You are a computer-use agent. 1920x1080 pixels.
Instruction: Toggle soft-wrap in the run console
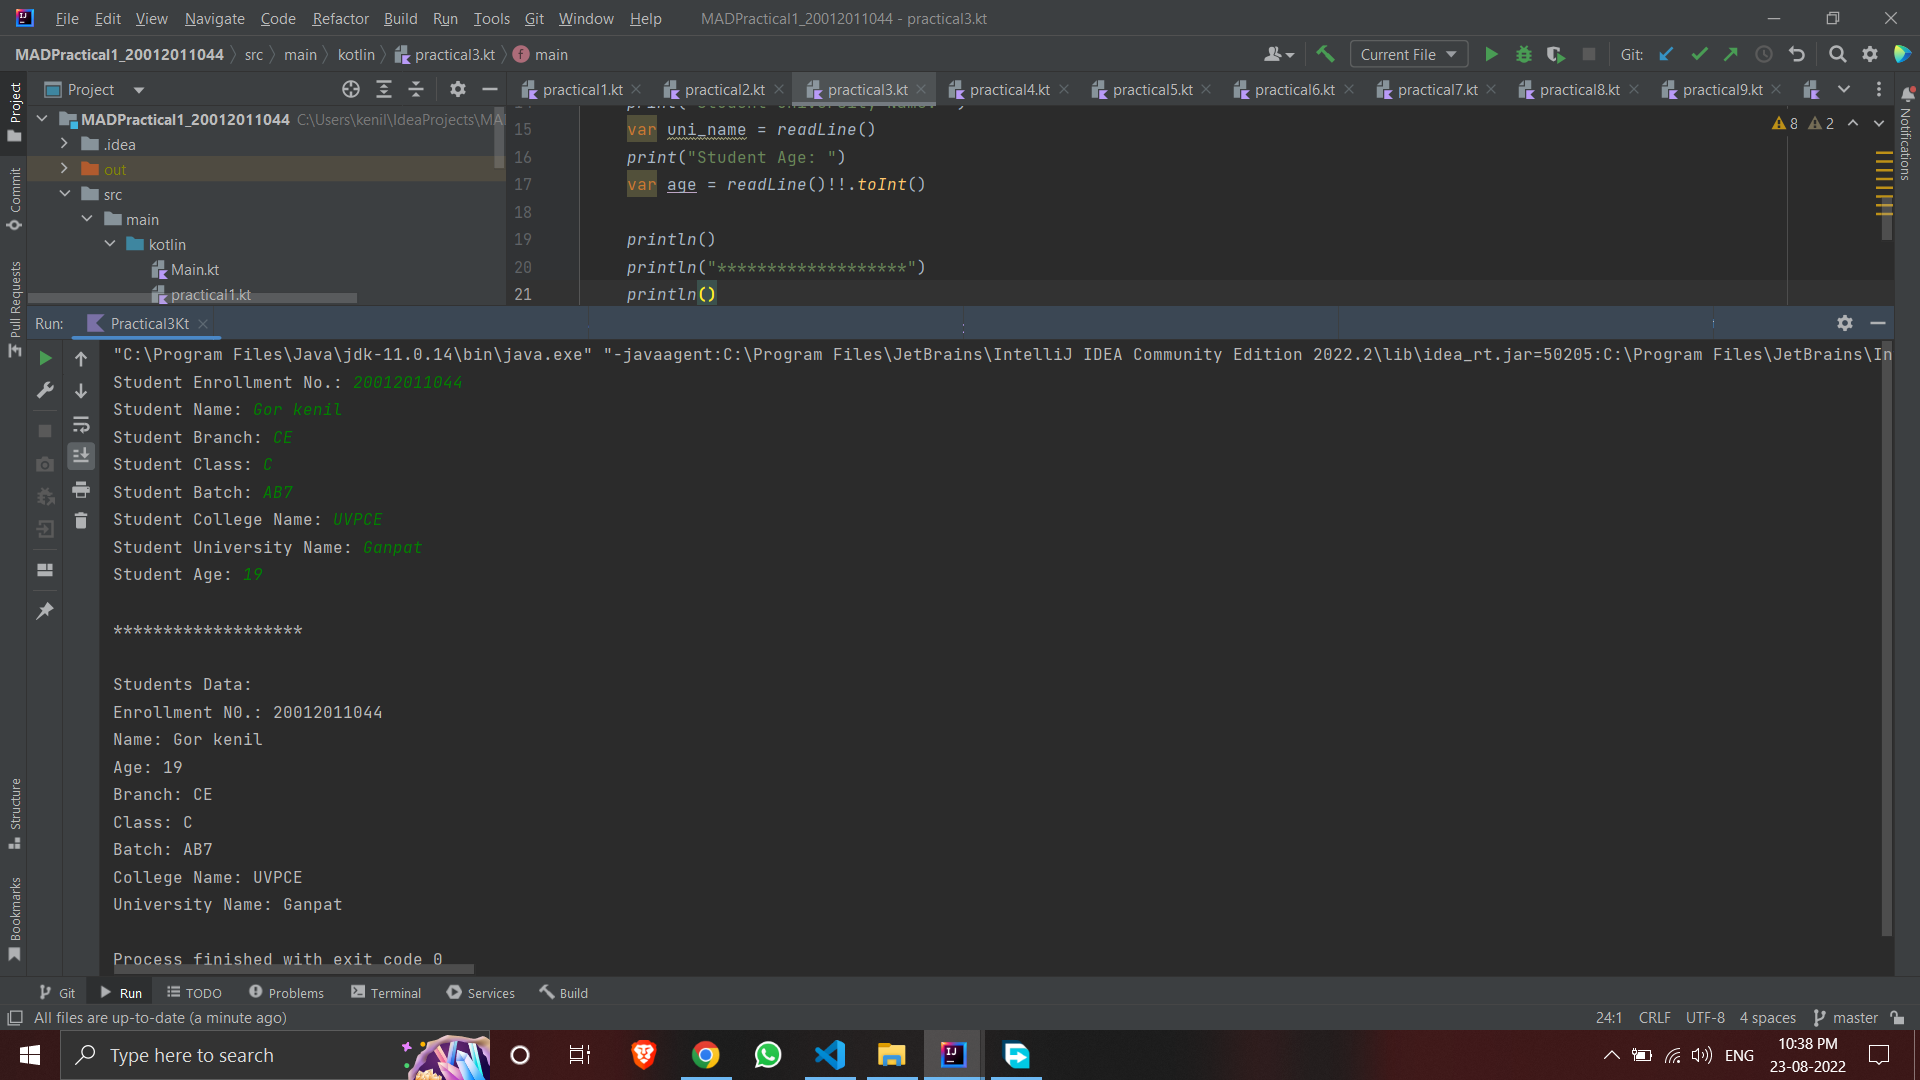[81, 425]
